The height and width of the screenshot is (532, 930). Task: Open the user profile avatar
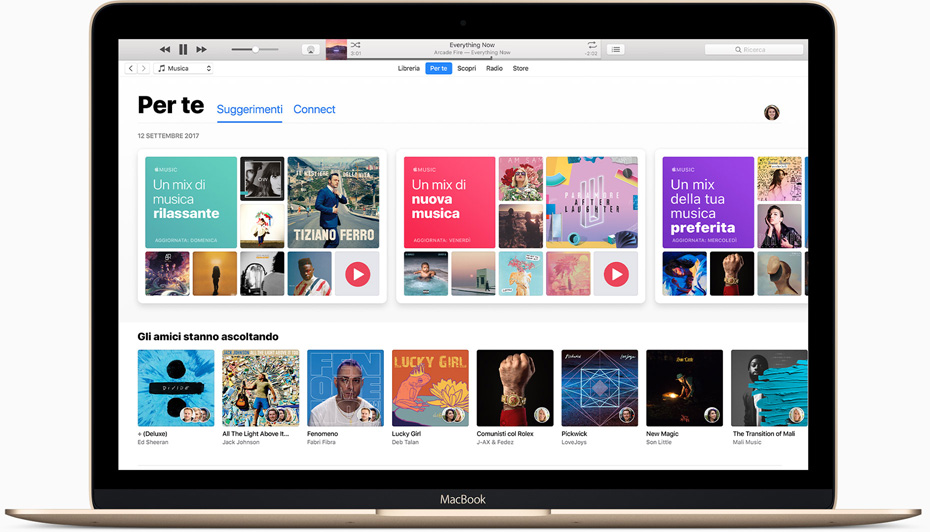tap(772, 112)
